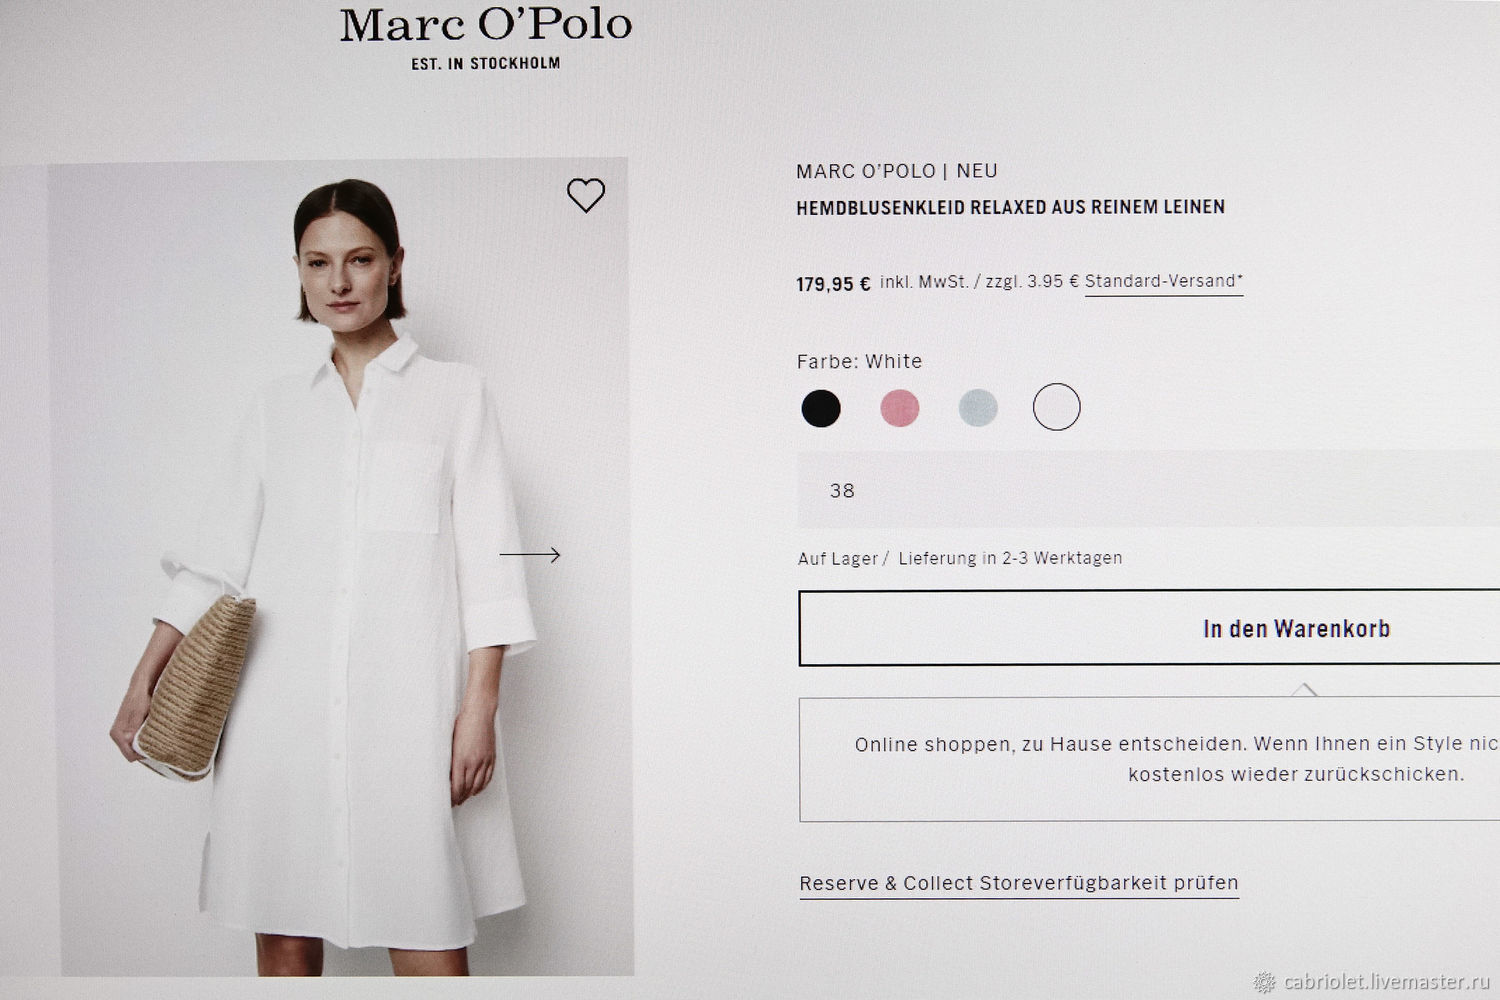Screen dimensions: 1500x1000
Task: Click the livemaster watermark snowflake icon
Action: [x=1265, y=982]
